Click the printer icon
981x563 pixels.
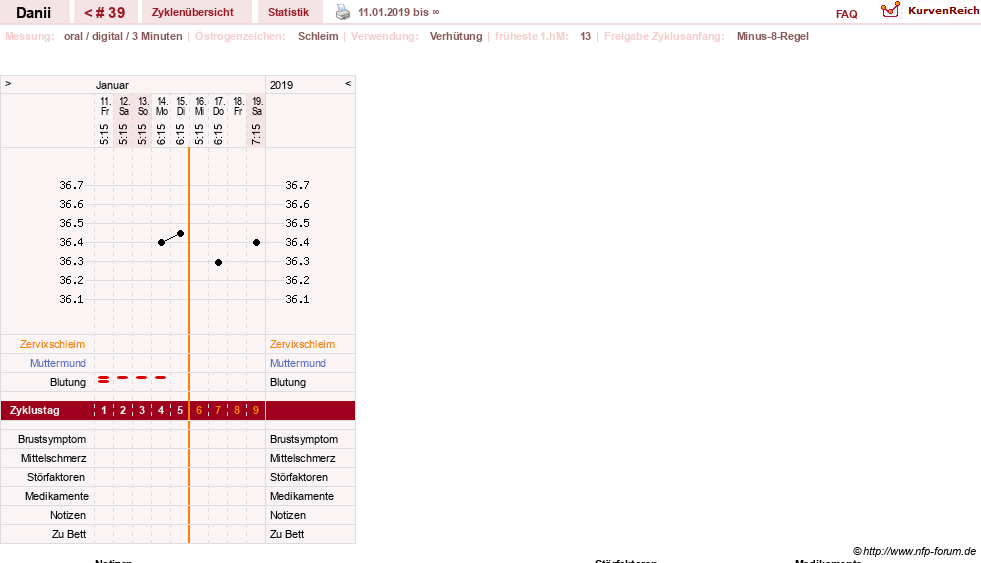(x=343, y=12)
